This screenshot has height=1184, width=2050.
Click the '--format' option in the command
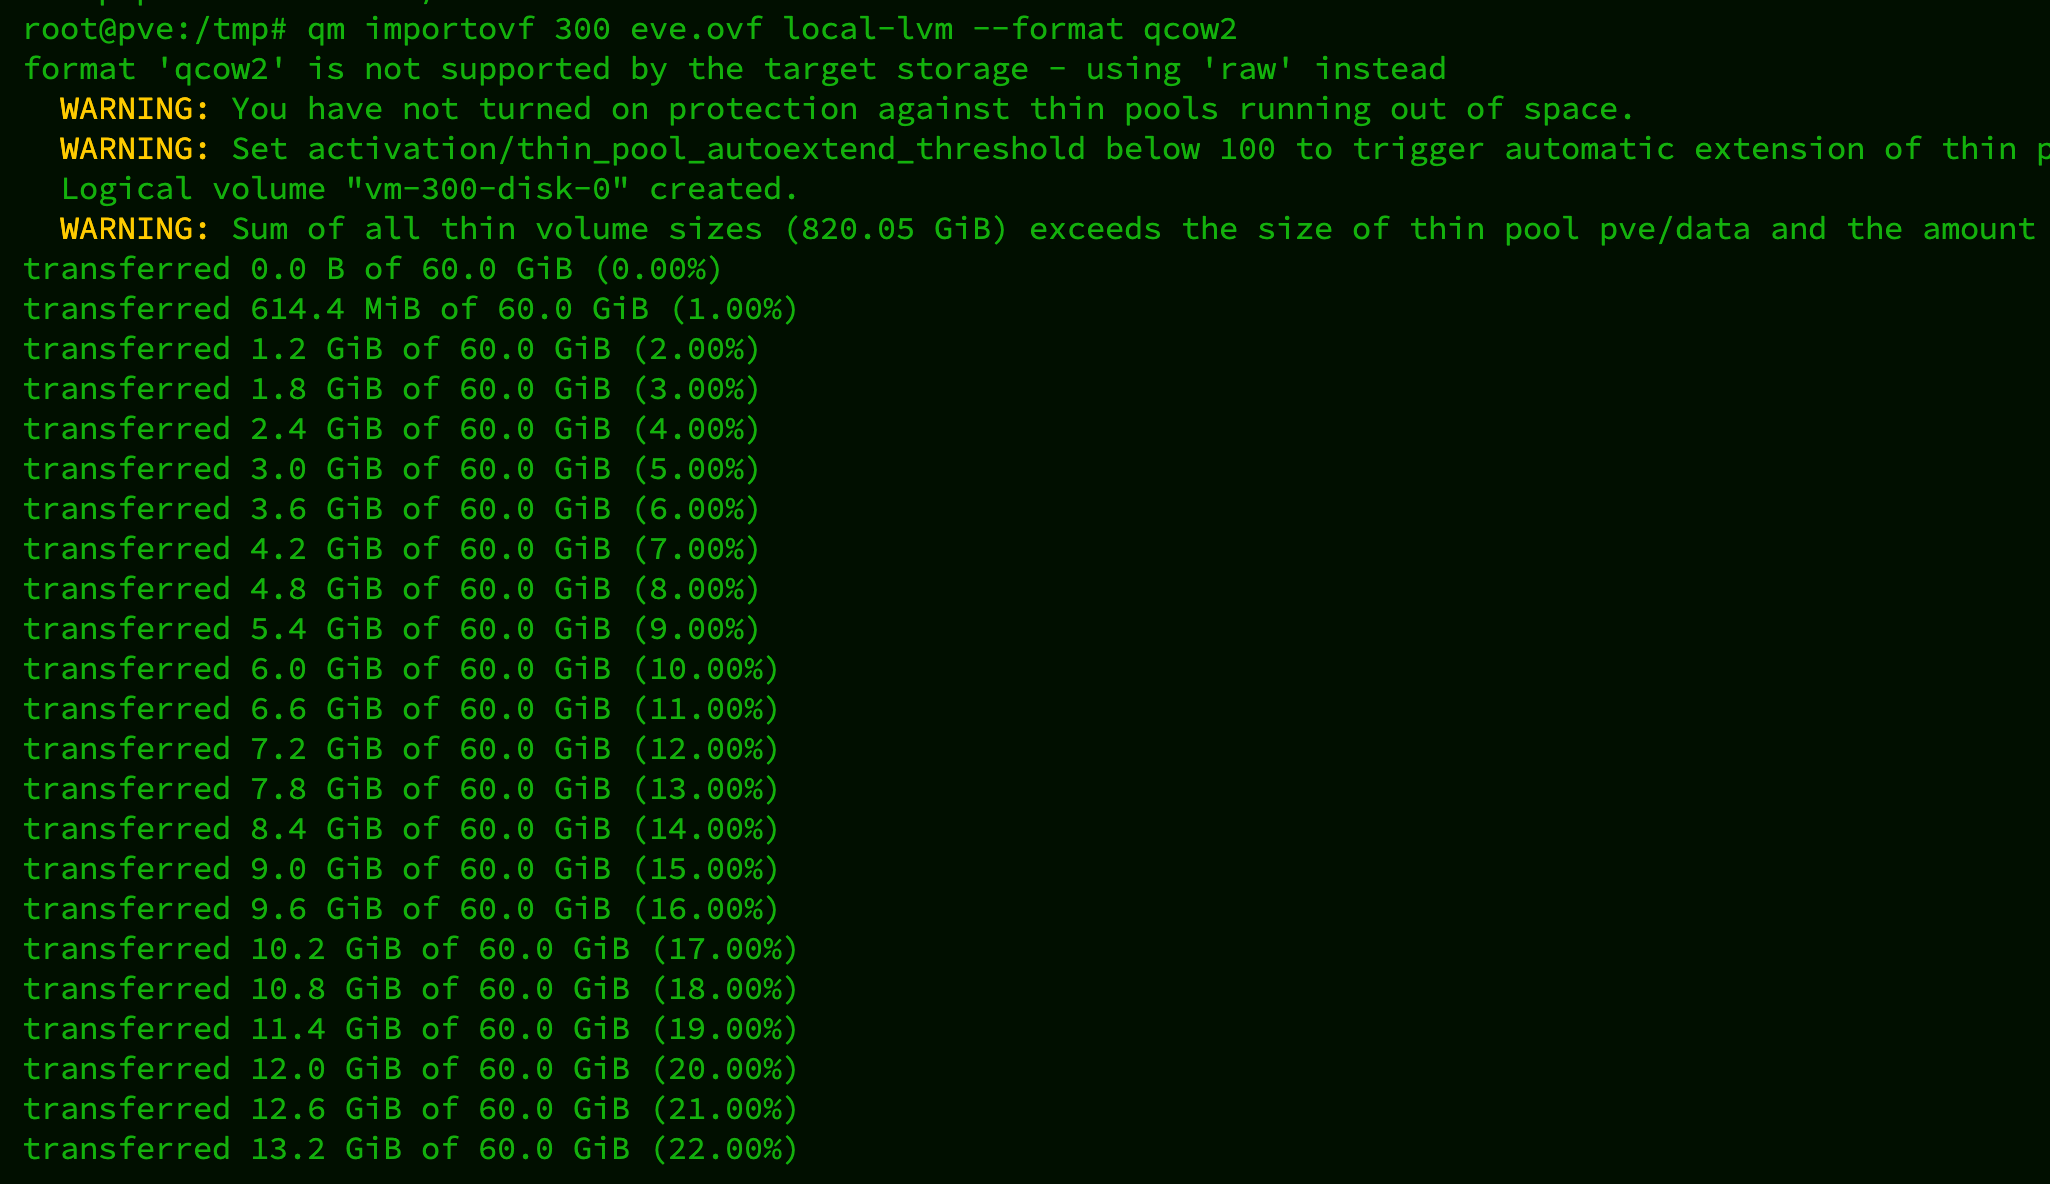coord(1048,29)
